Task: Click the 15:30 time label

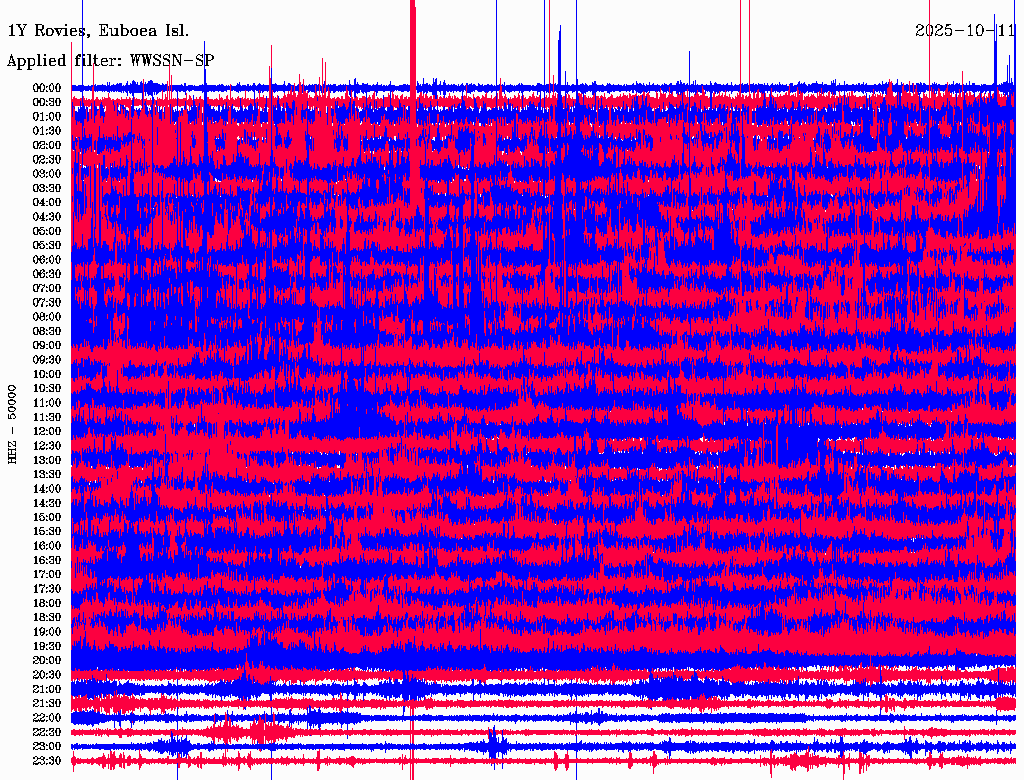Action: [47, 532]
